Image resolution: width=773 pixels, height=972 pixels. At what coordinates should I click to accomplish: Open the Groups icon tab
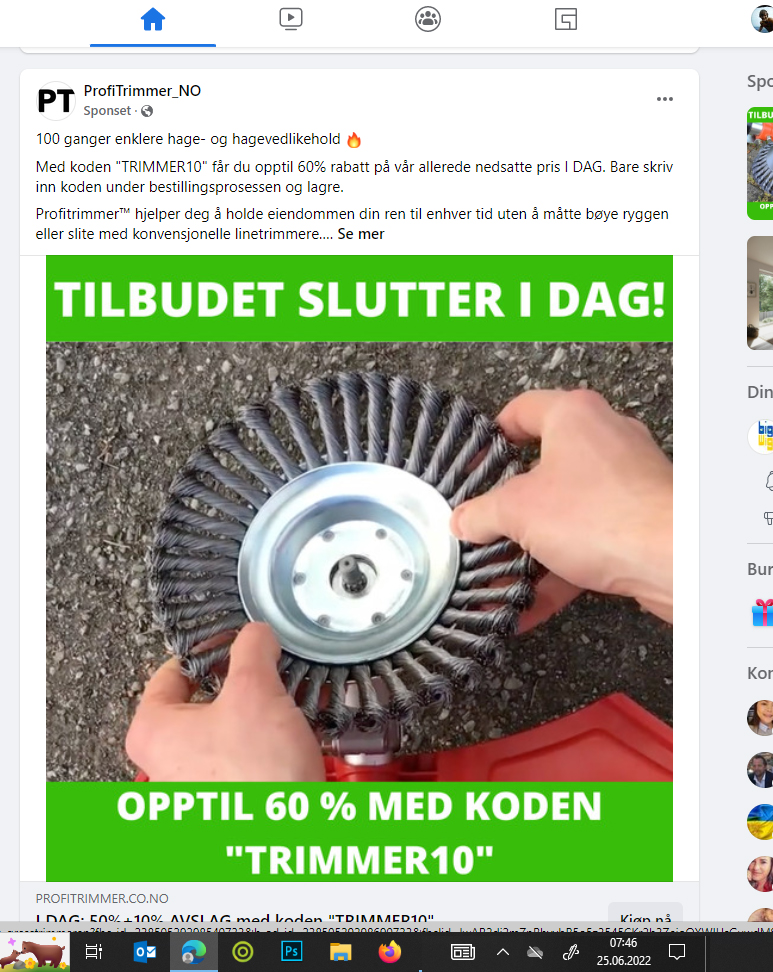point(428,19)
